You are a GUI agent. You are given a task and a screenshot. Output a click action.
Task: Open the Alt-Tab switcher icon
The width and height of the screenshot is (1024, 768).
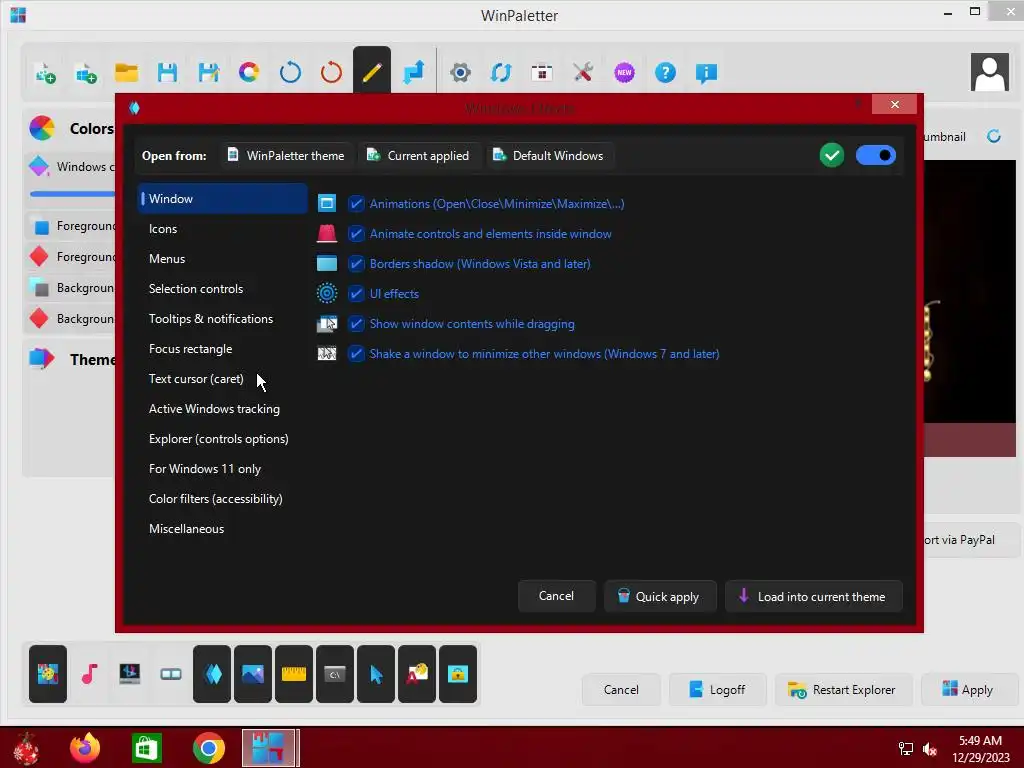(x=170, y=673)
